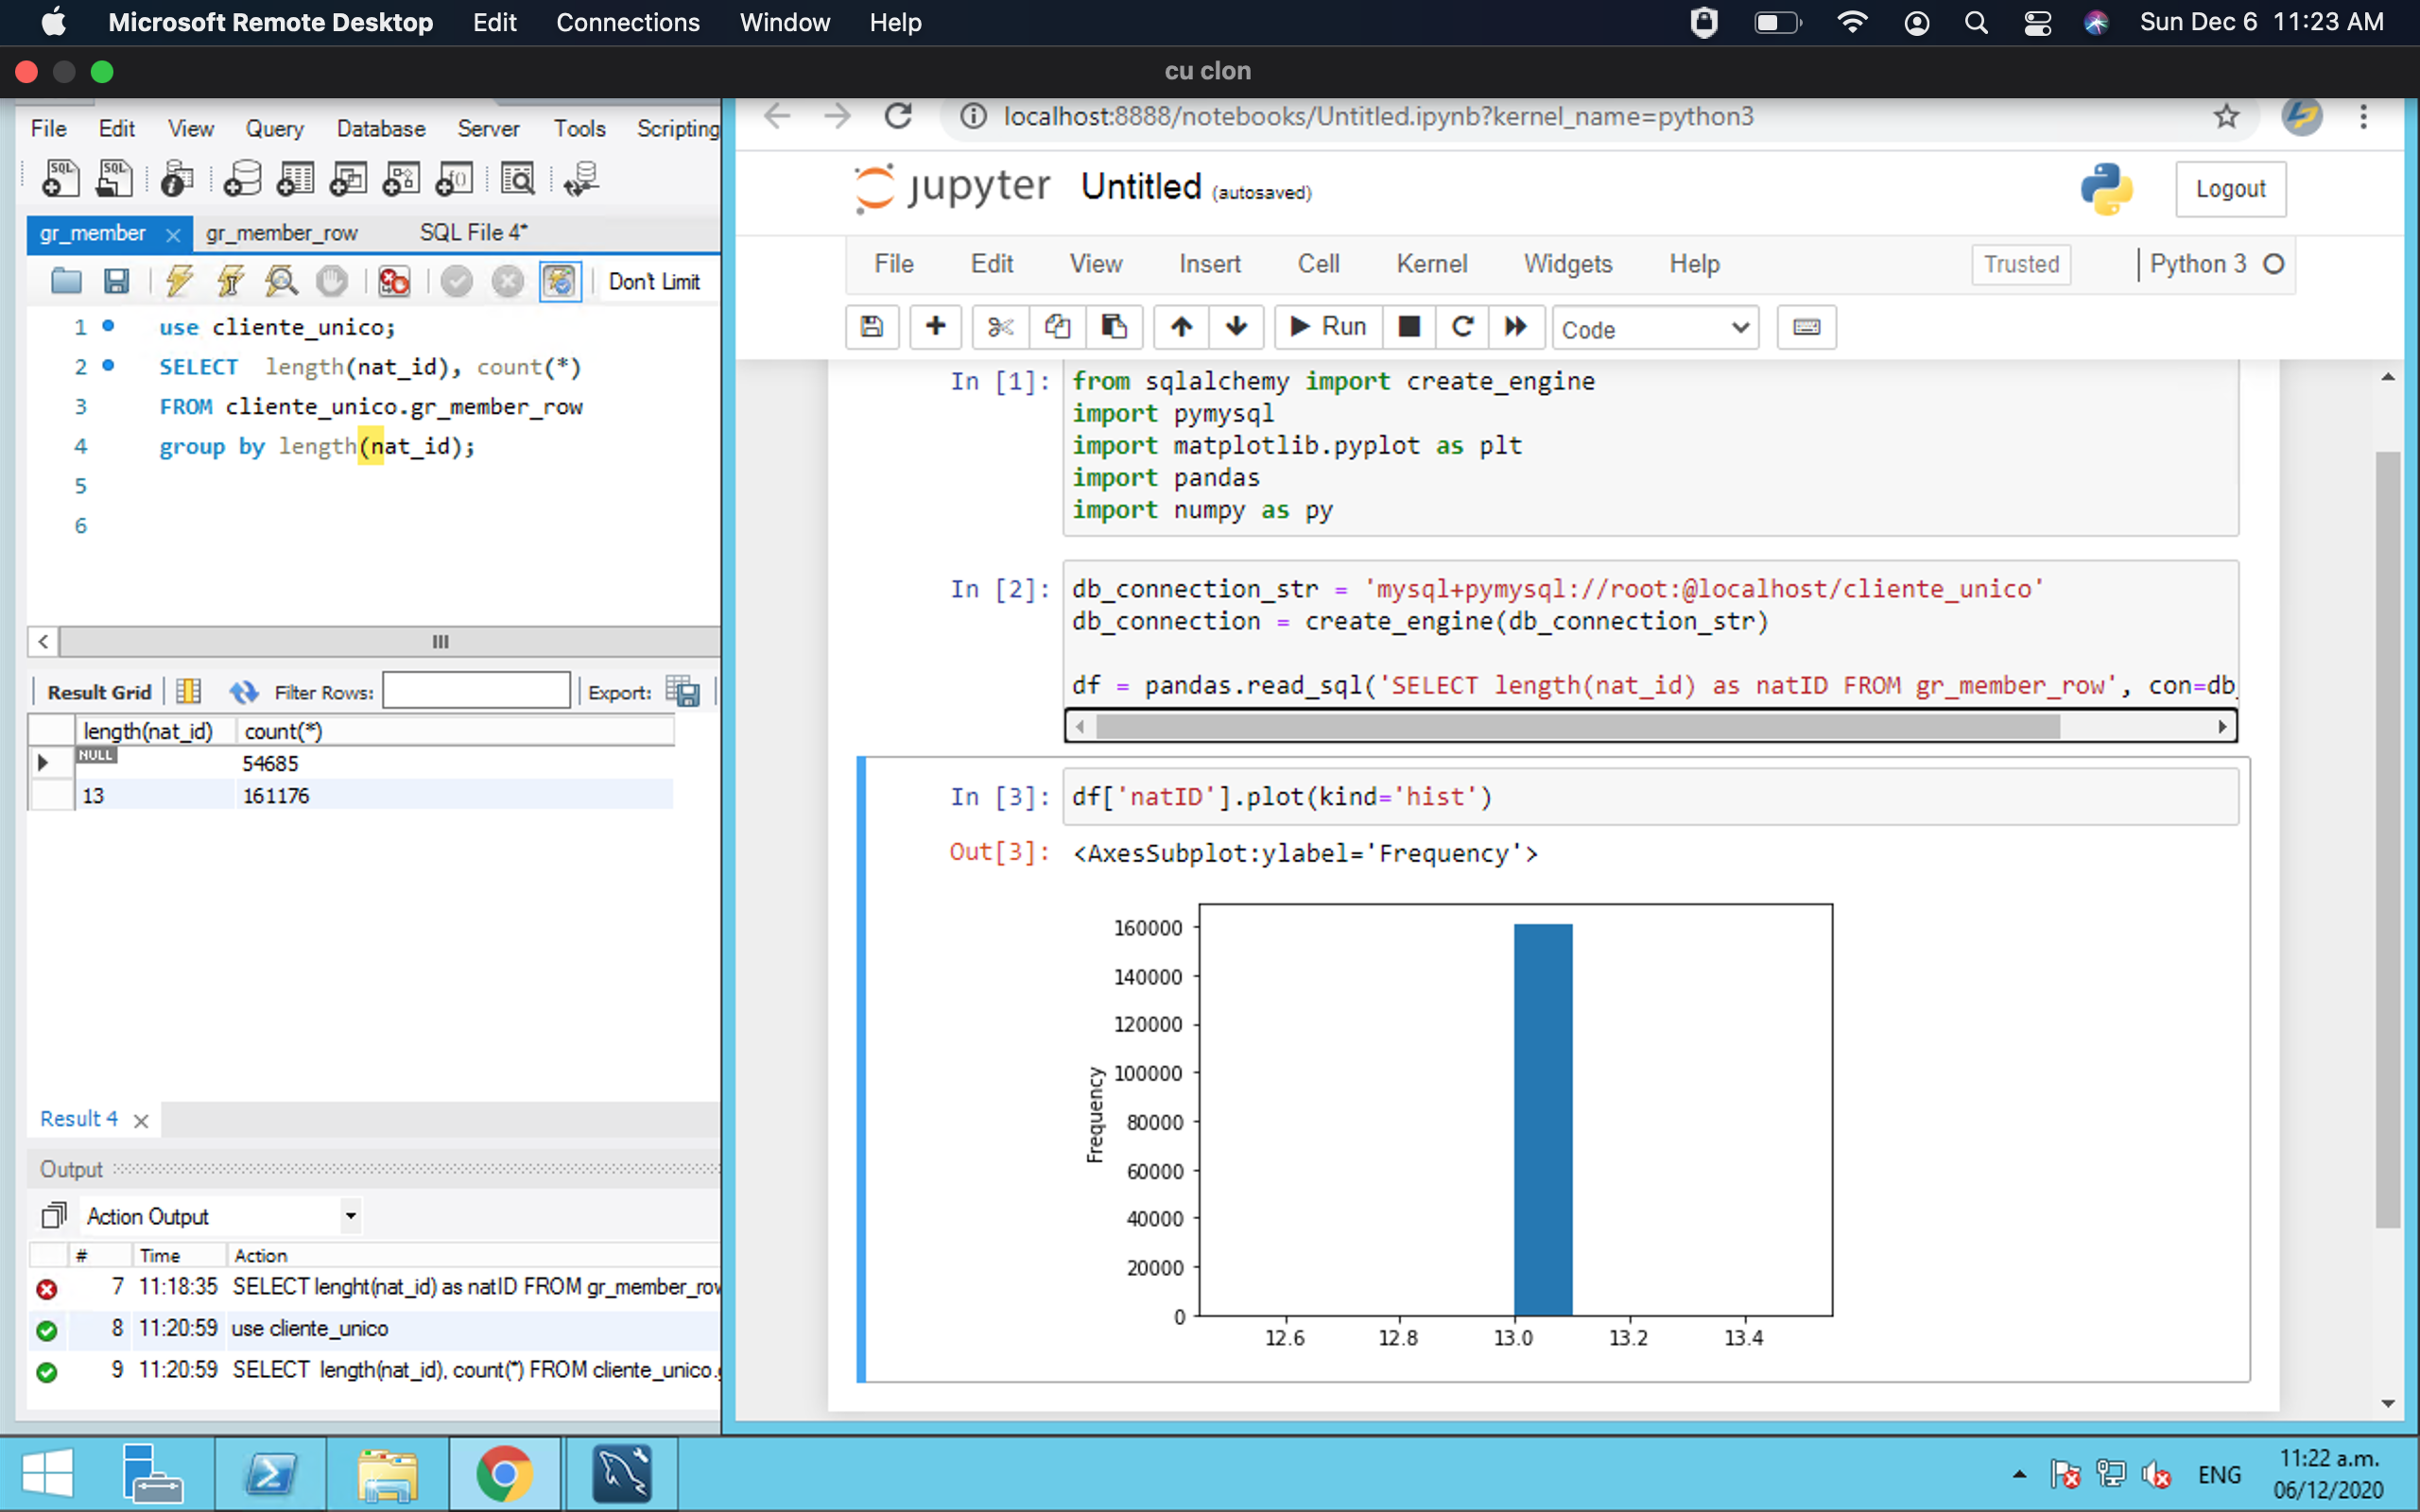Viewport: 2420px width, 1512px height.
Task: Open the Jupyter command palette
Action: pos(1807,327)
